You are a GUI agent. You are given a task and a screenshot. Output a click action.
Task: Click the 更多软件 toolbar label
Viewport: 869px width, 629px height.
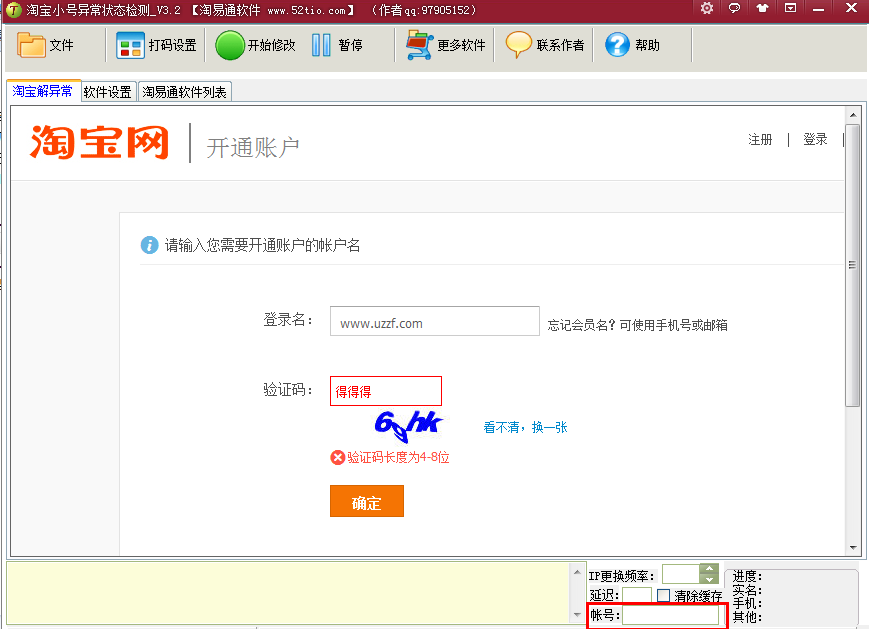coord(461,45)
